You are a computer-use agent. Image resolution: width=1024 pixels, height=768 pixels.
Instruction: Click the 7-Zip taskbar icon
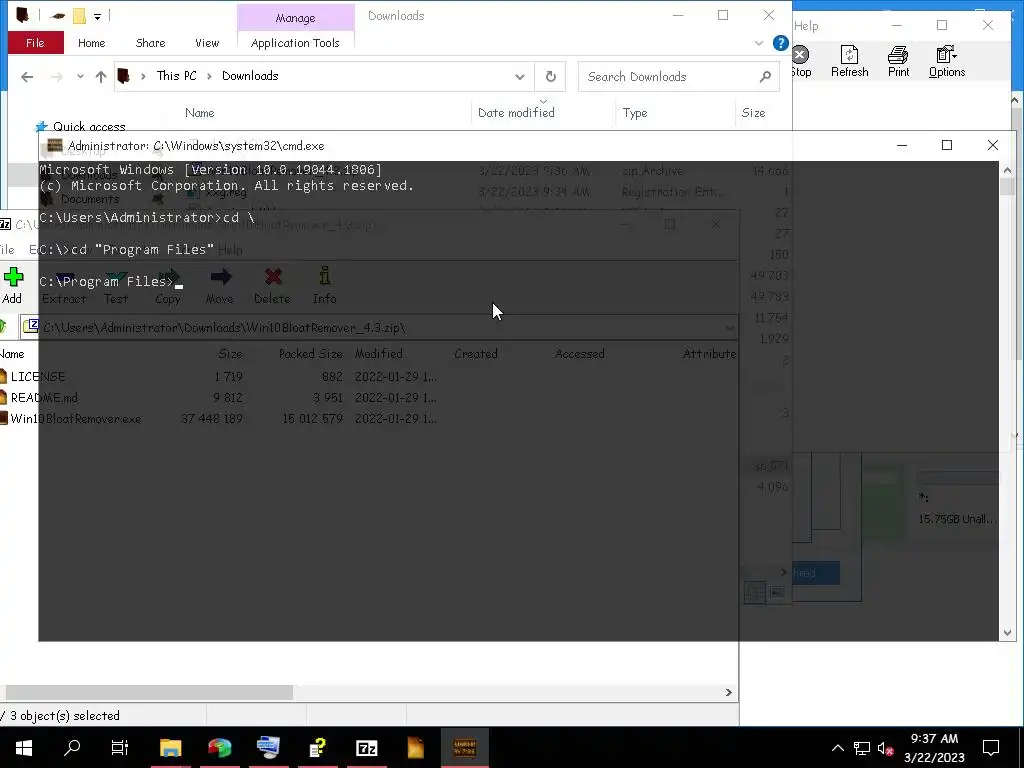[366, 747]
